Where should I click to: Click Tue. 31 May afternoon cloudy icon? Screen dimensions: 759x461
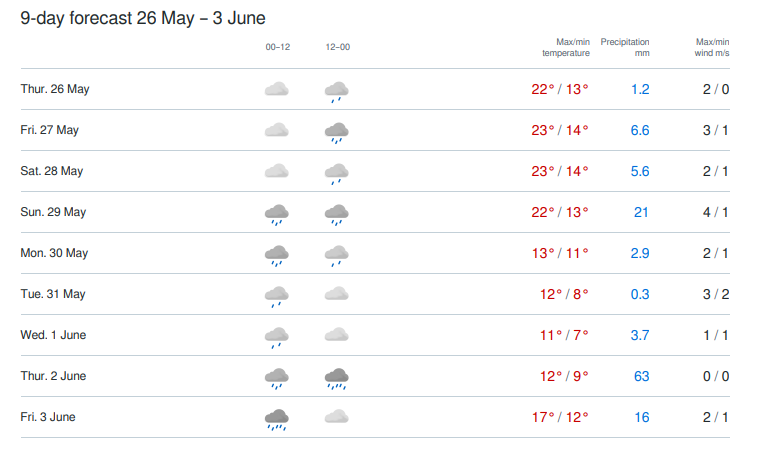pos(336,294)
